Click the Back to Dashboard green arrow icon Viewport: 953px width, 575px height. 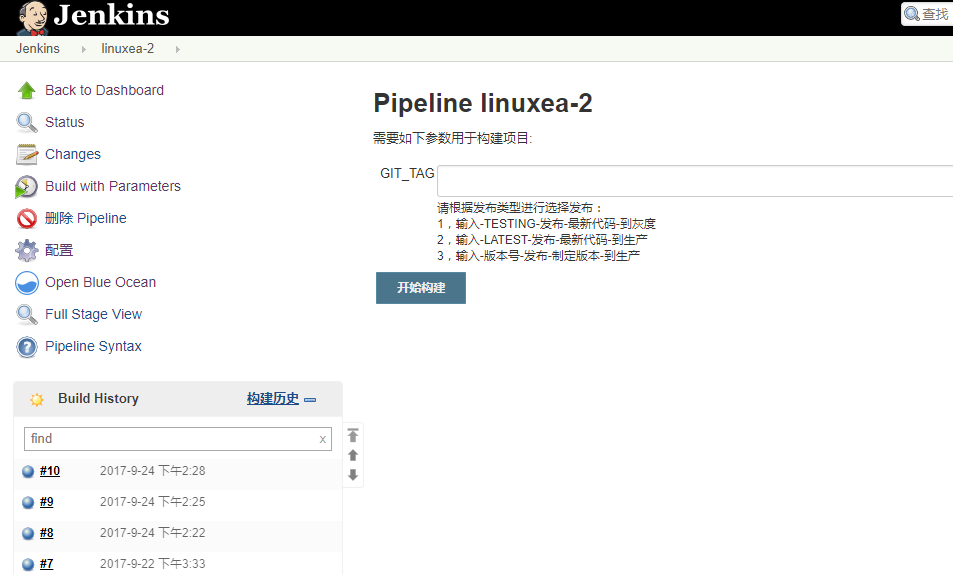click(x=27, y=91)
